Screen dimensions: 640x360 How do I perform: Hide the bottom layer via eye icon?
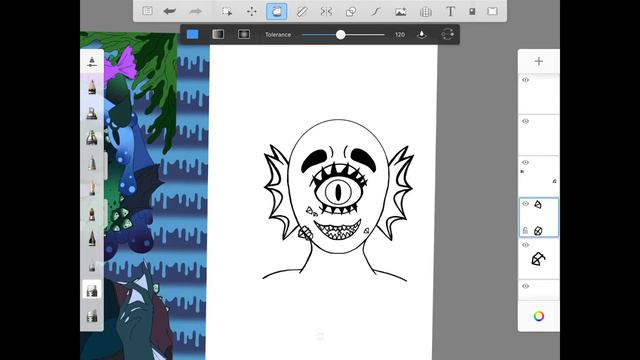coord(526,286)
